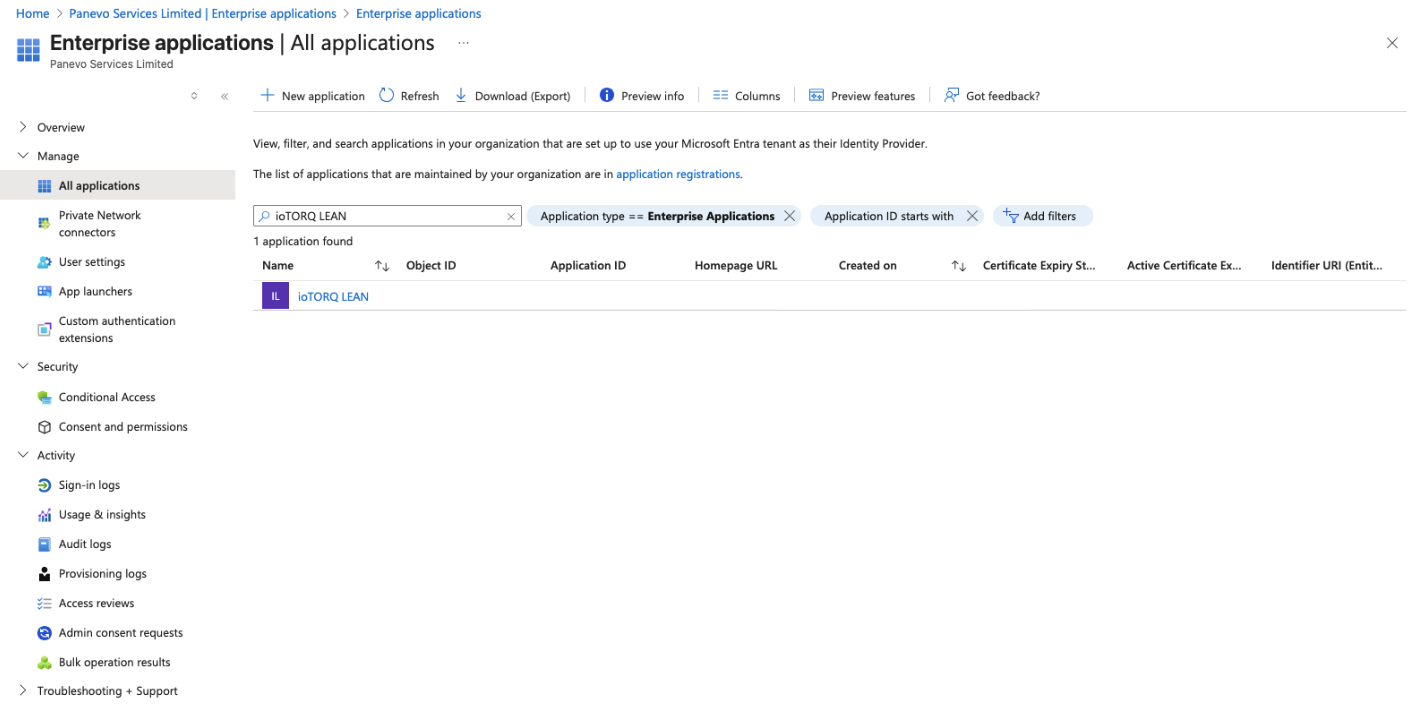Select All applications in sidebar
This screenshot has width=1418, height=722.
coord(118,186)
